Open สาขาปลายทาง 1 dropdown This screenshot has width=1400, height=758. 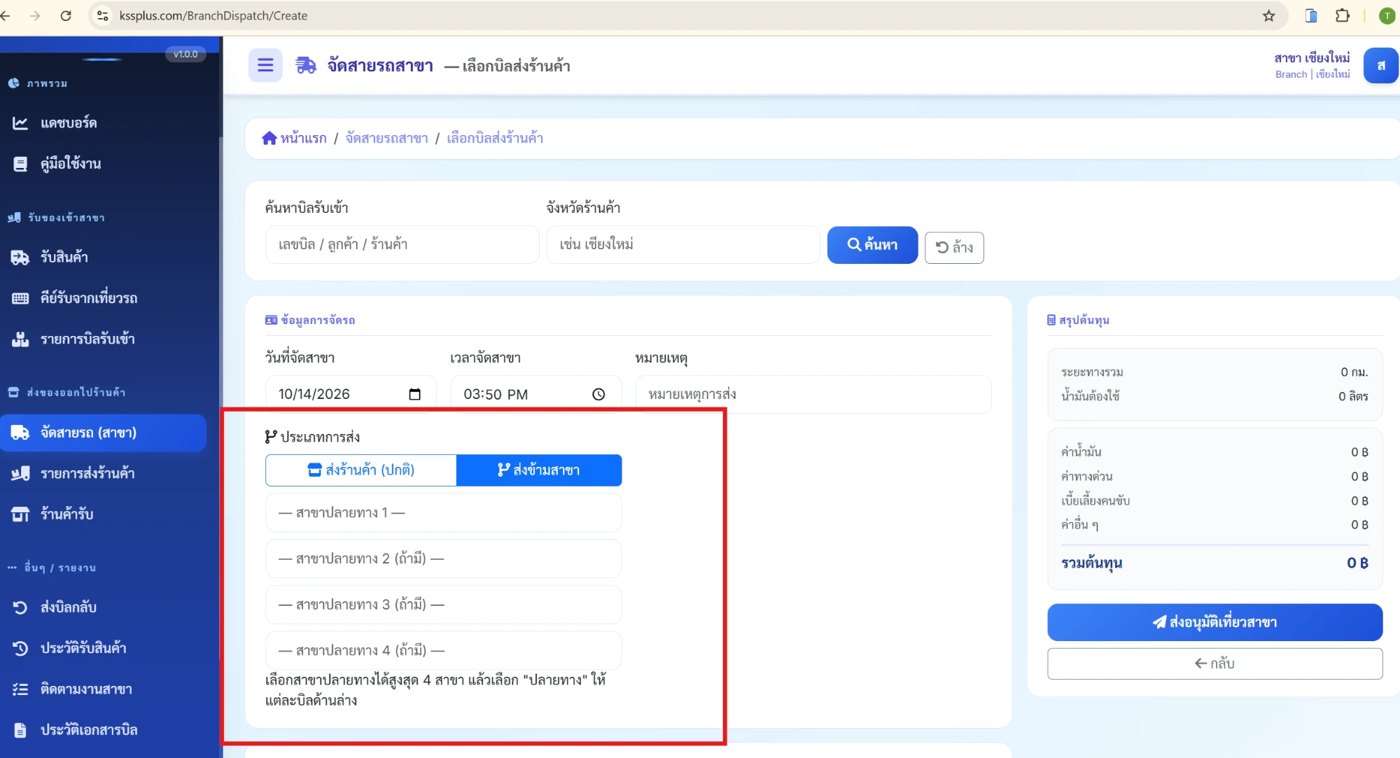[443, 512]
